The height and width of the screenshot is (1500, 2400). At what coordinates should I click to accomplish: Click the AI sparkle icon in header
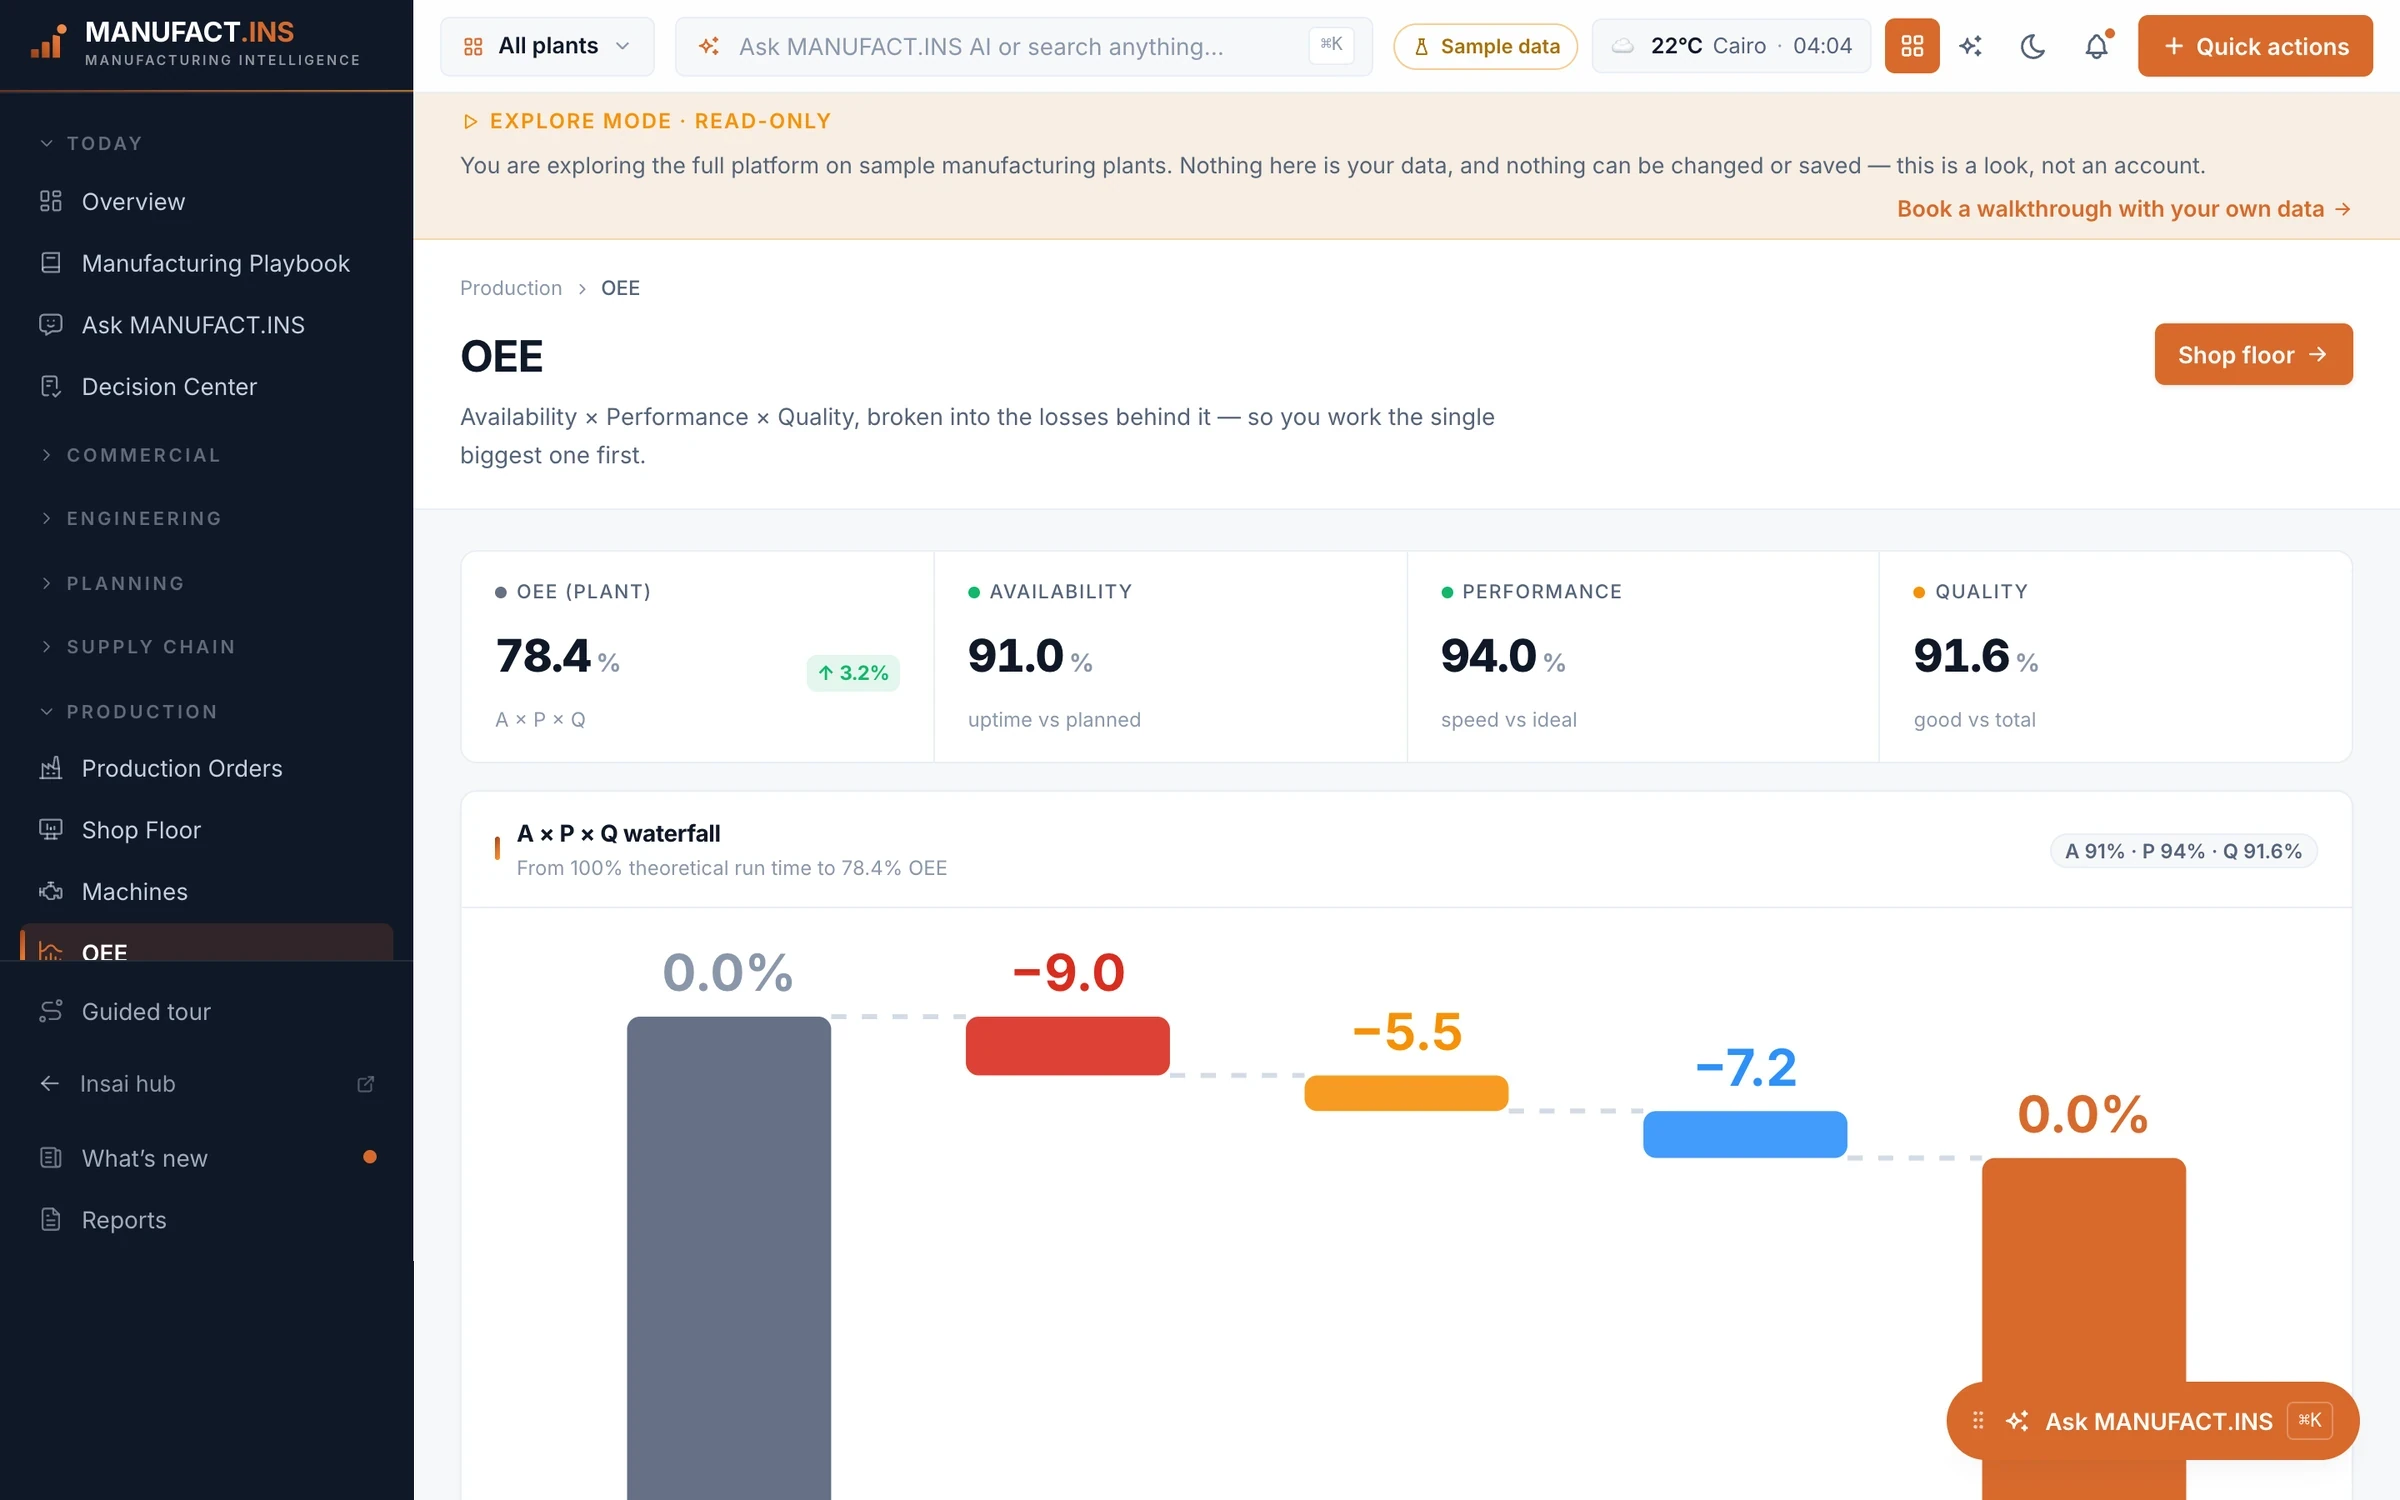(x=1971, y=46)
